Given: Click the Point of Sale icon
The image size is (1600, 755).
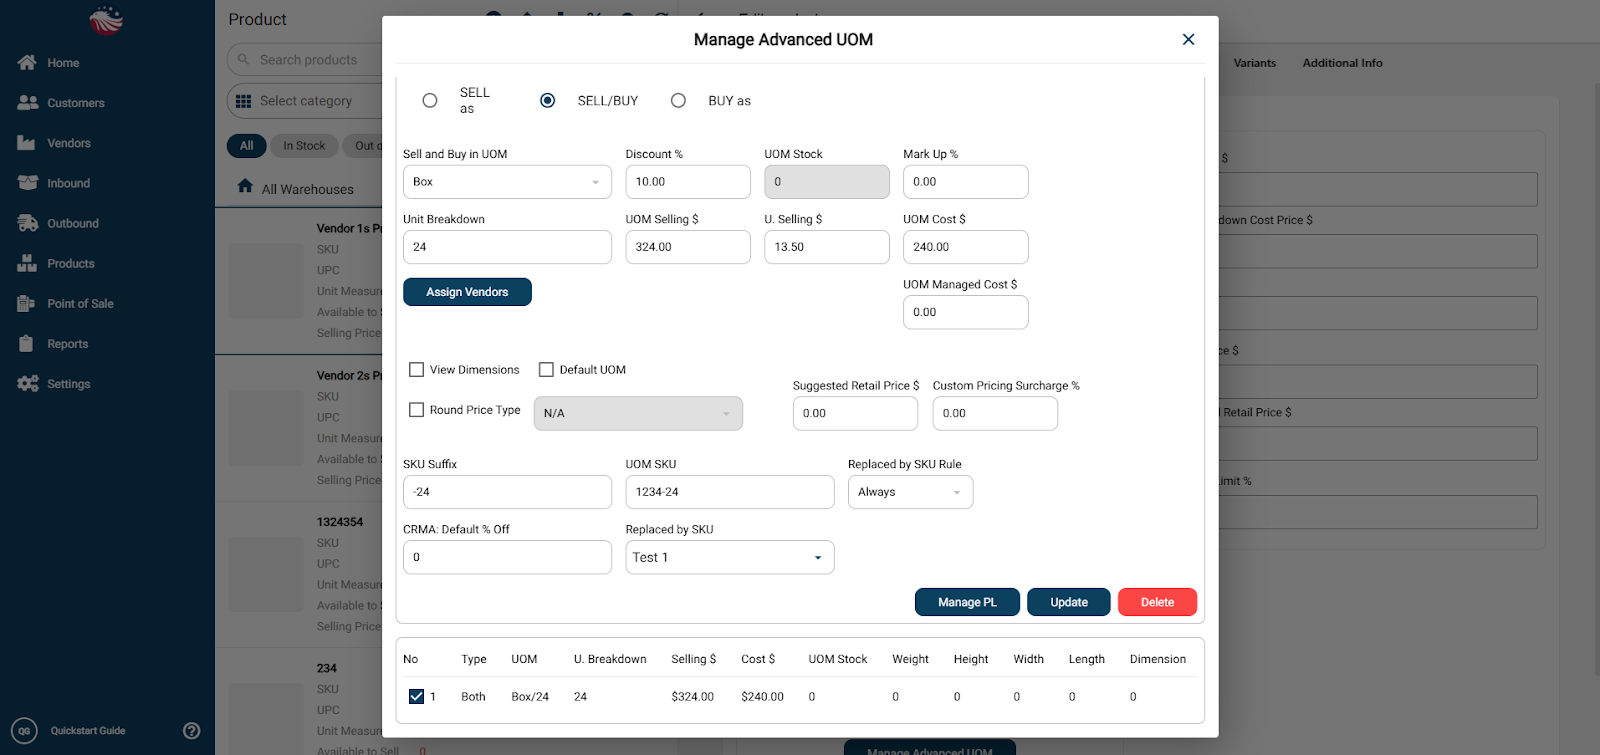Looking at the screenshot, I should 27,304.
